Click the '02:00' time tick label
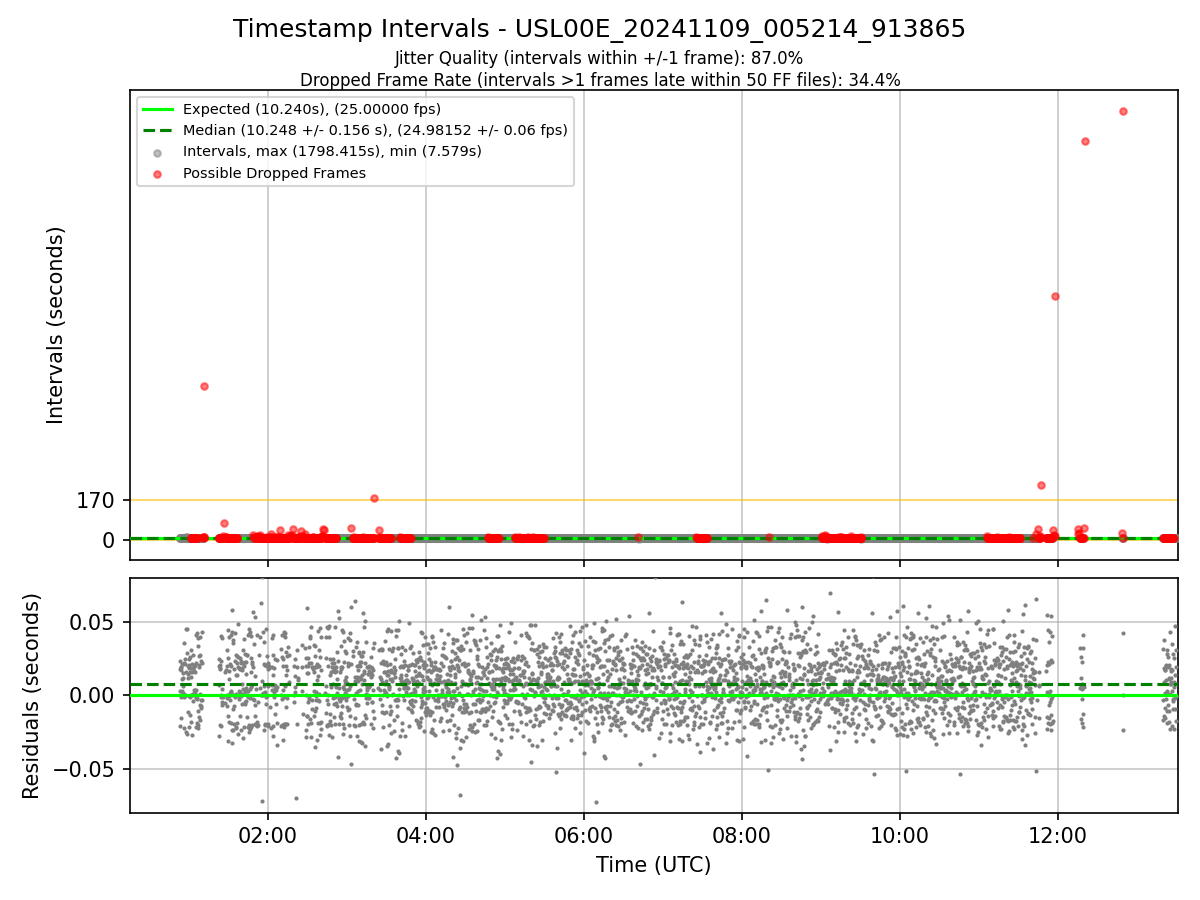This screenshot has height=900, width=1200. (268, 834)
